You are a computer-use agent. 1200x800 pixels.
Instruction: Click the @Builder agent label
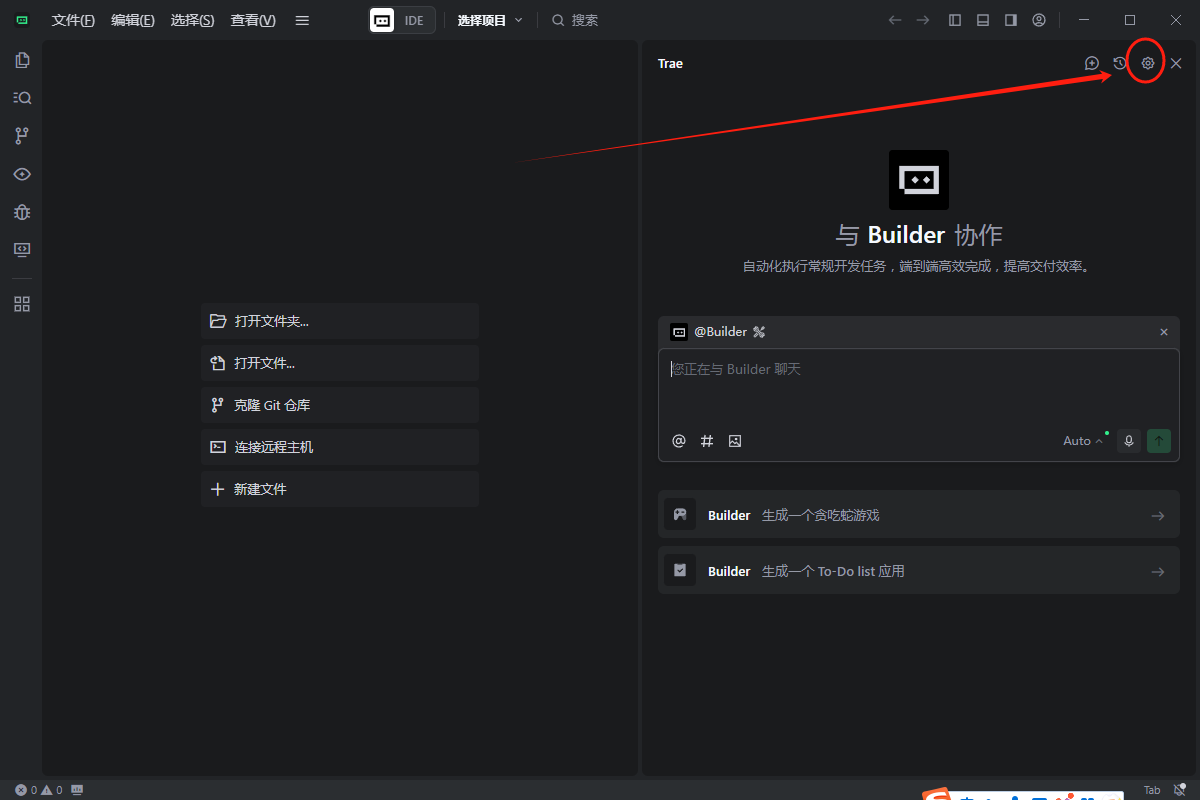(x=721, y=332)
